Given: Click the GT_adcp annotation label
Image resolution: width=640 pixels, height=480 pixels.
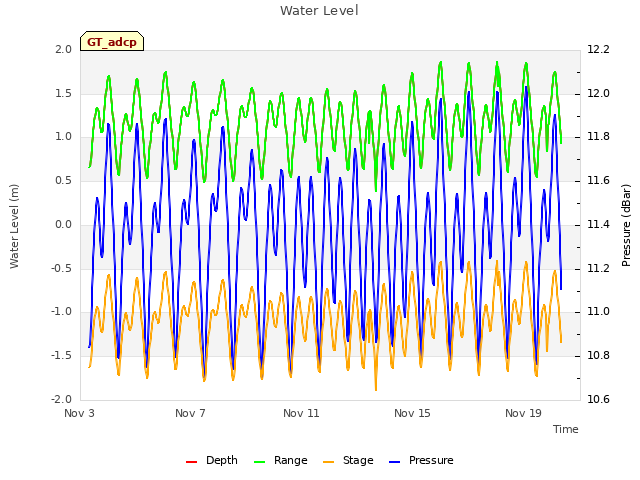Looking at the screenshot, I should [112, 42].
